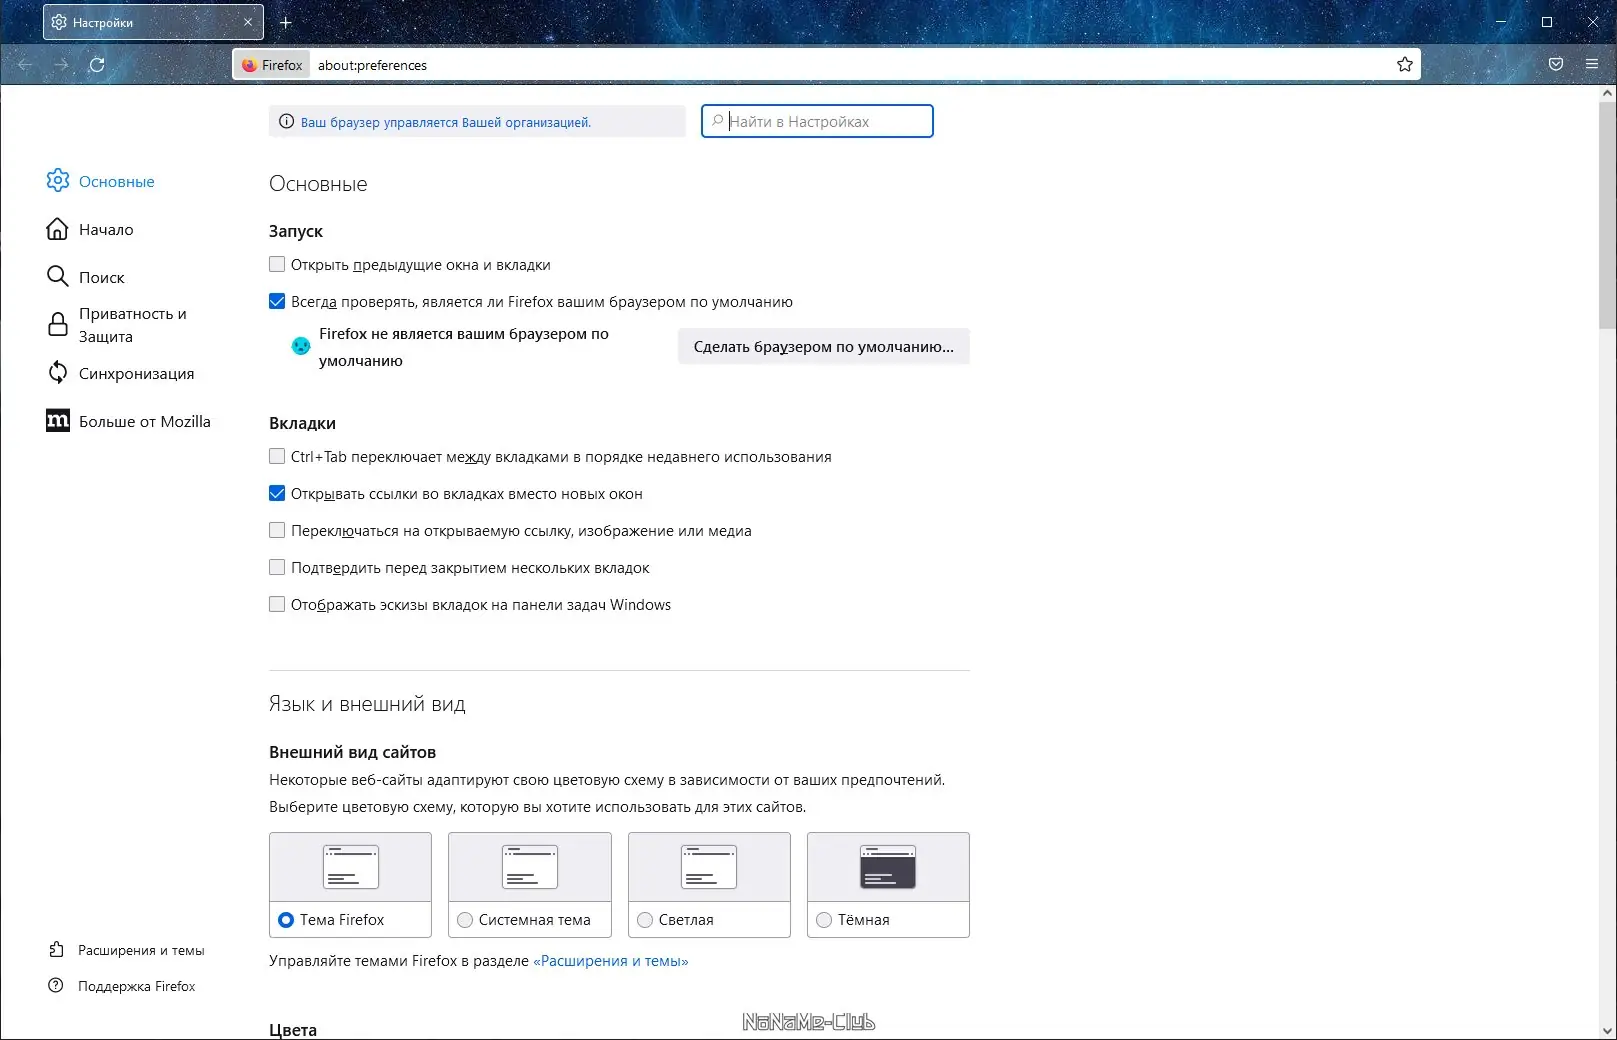The image size is (1617, 1040).
Task: Open Поддержка Firefox support link
Action: point(137,986)
